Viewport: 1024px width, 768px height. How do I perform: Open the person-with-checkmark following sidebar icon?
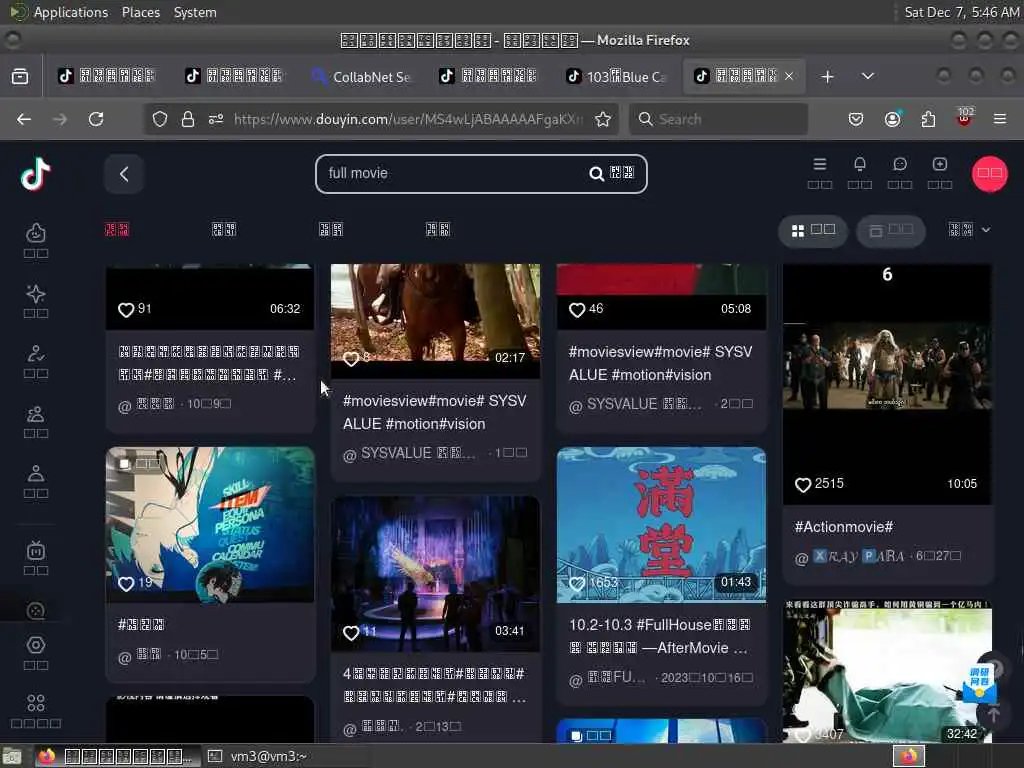[36, 353]
